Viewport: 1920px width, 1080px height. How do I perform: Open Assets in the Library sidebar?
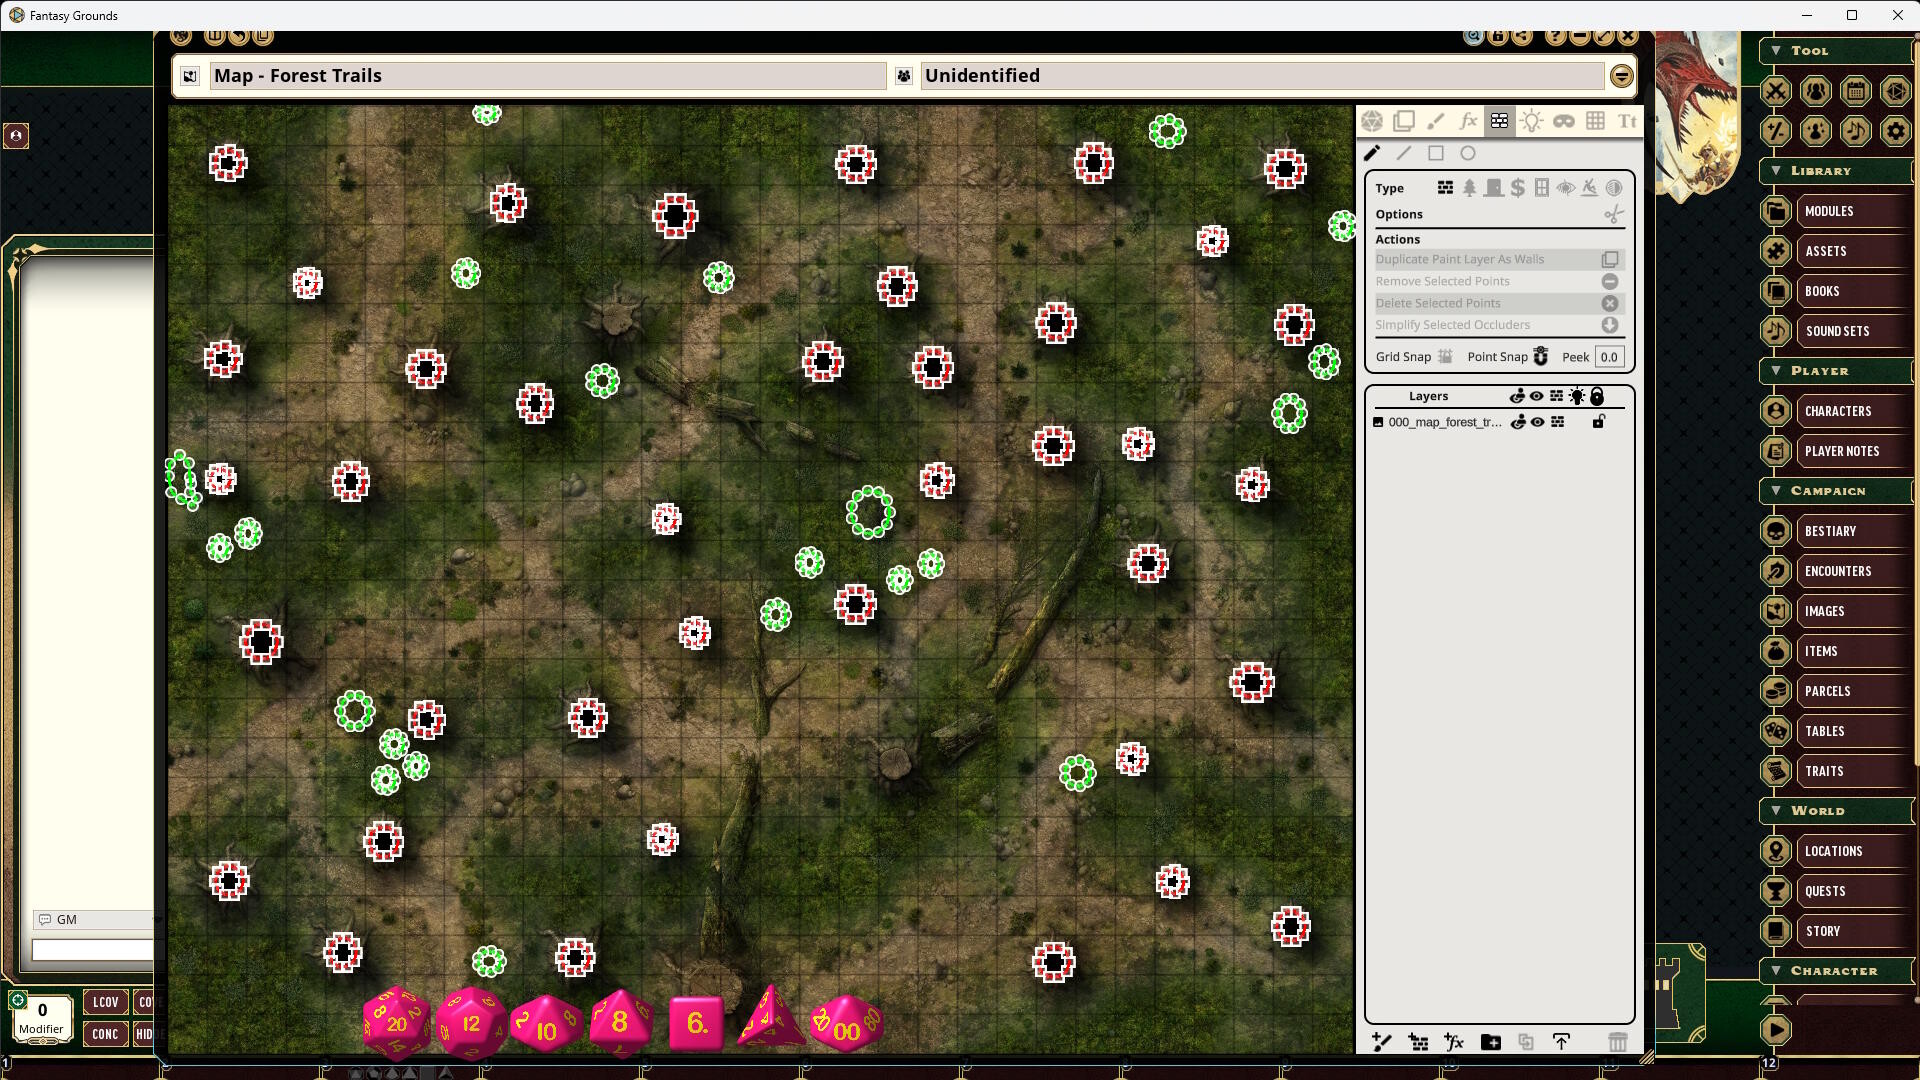tap(1838, 251)
